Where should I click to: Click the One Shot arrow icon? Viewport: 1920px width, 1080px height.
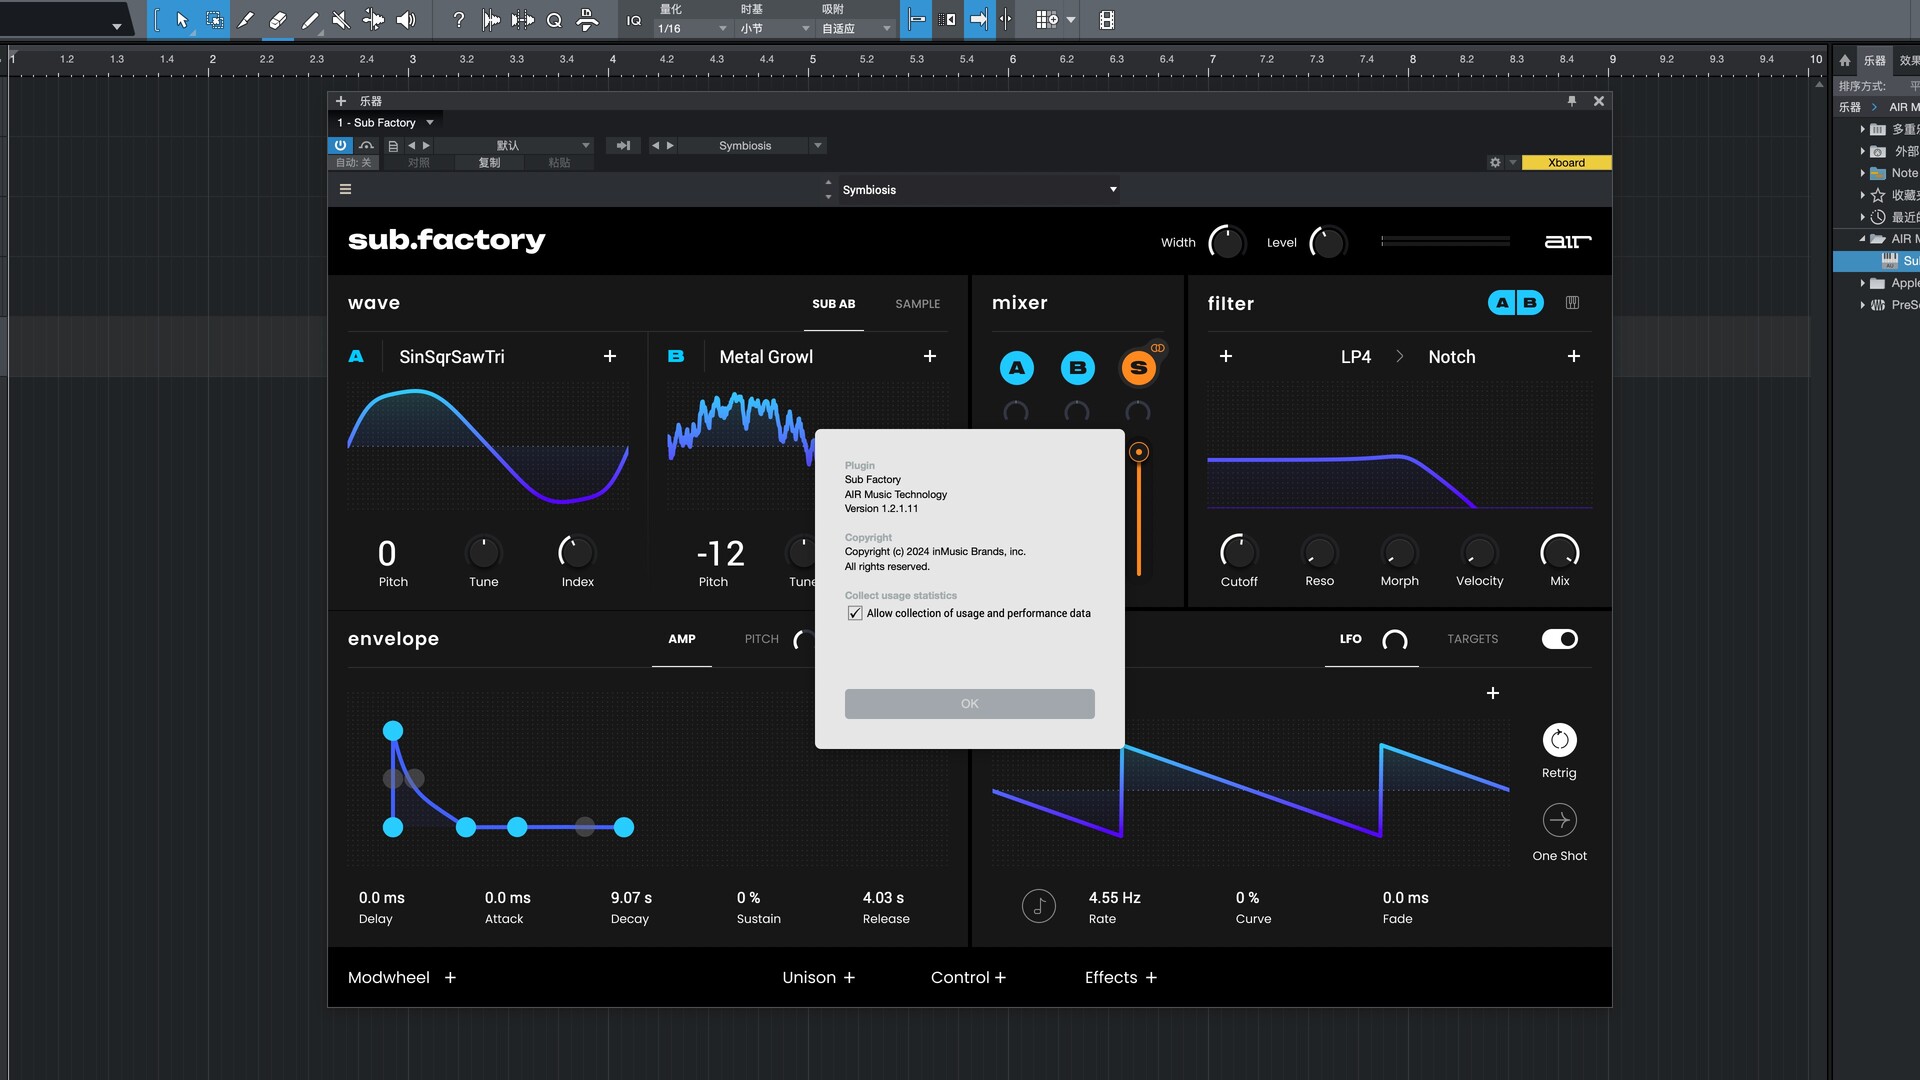(x=1559, y=820)
